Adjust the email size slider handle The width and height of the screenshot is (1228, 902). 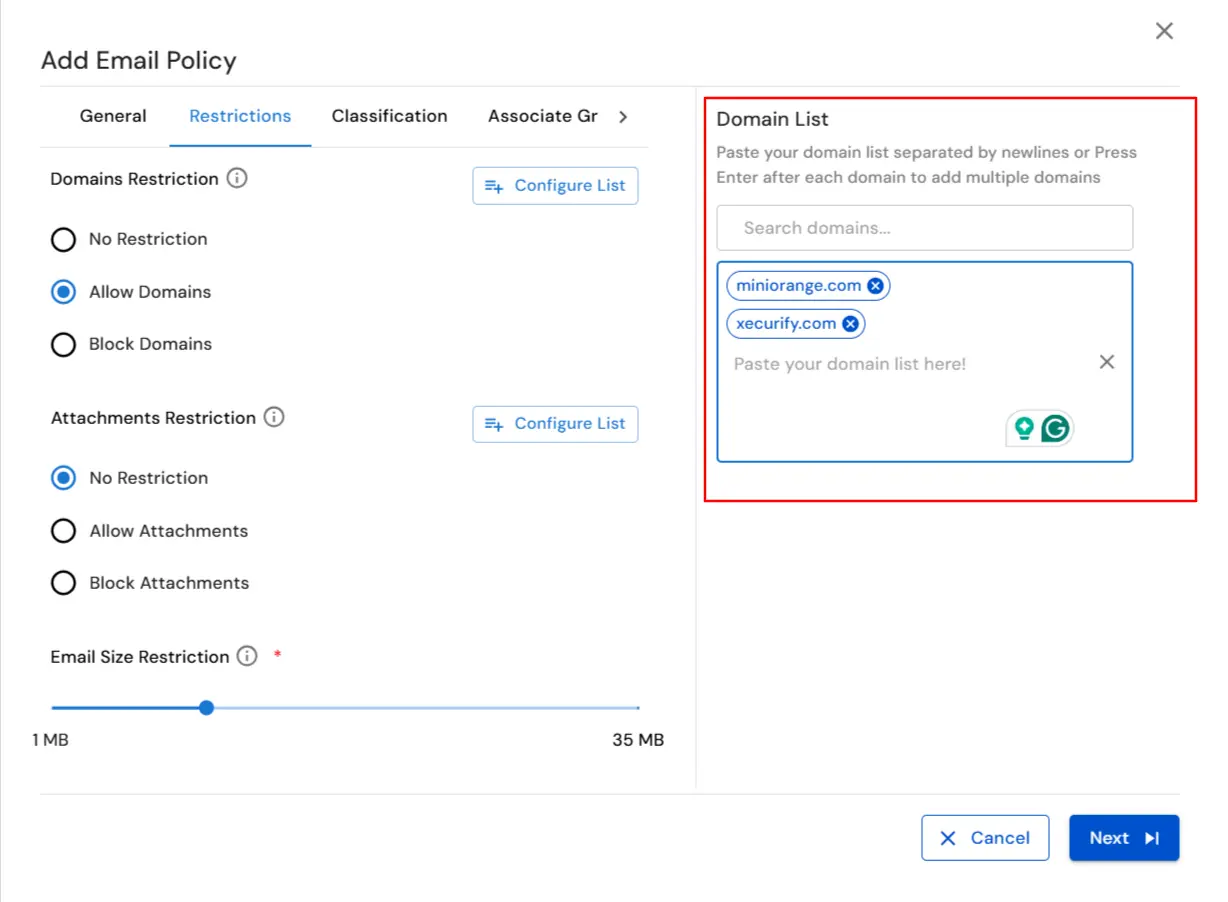click(x=206, y=707)
